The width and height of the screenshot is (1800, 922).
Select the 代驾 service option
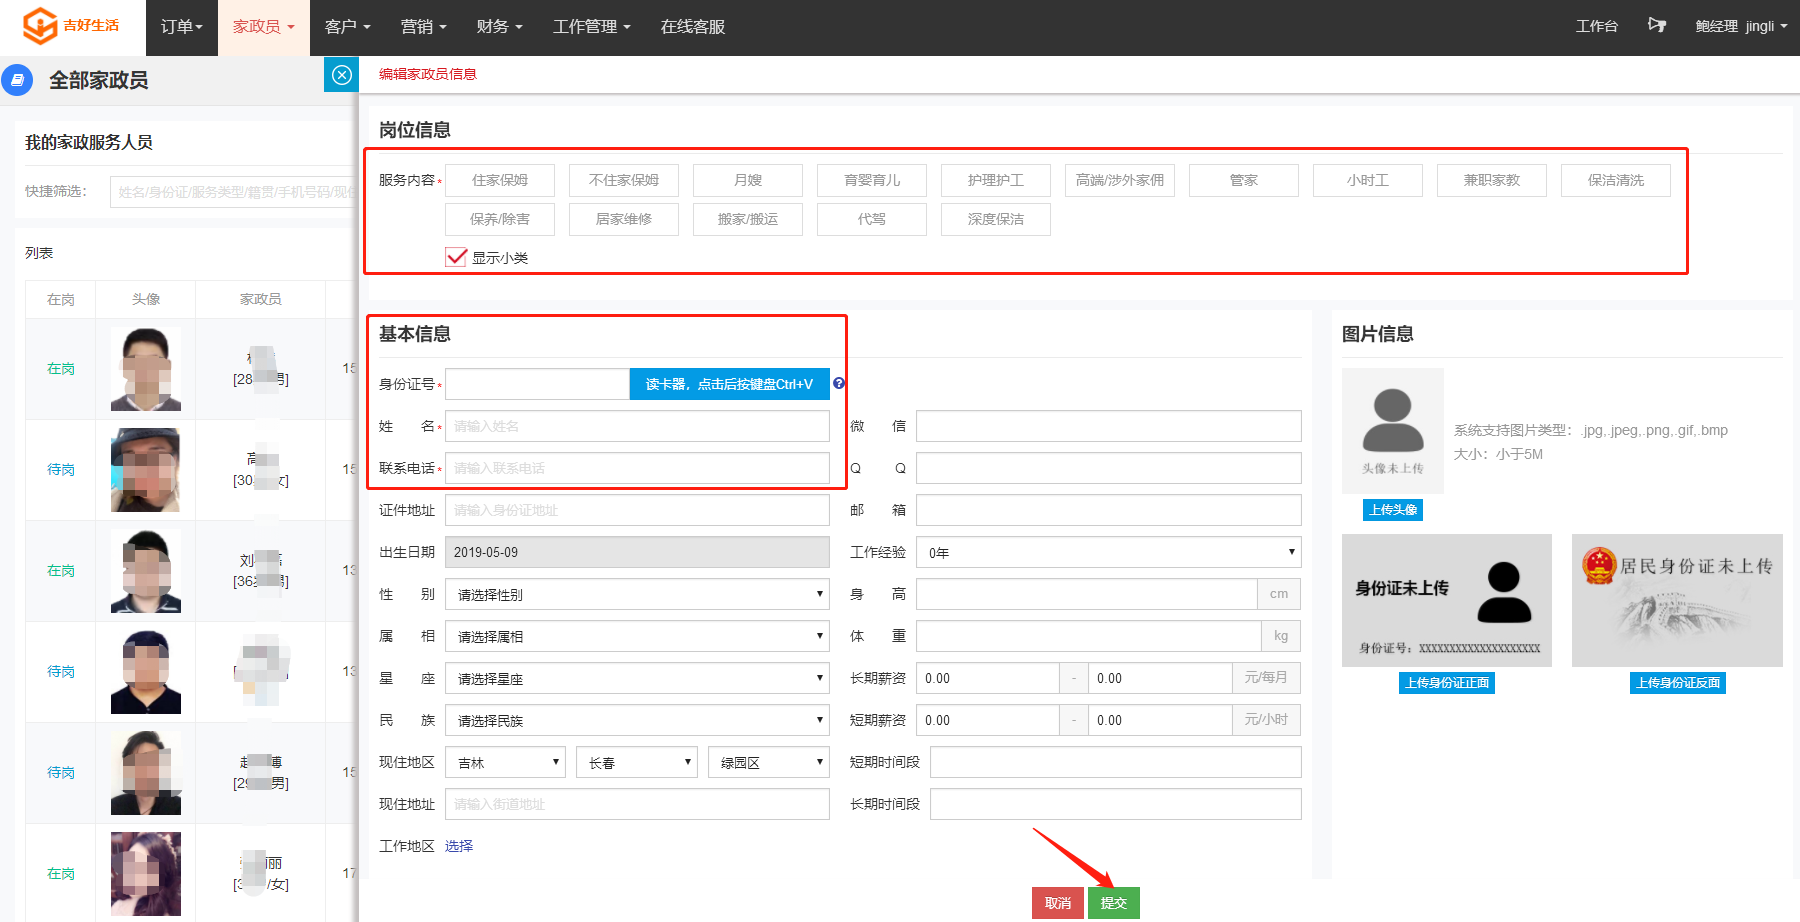click(x=872, y=219)
